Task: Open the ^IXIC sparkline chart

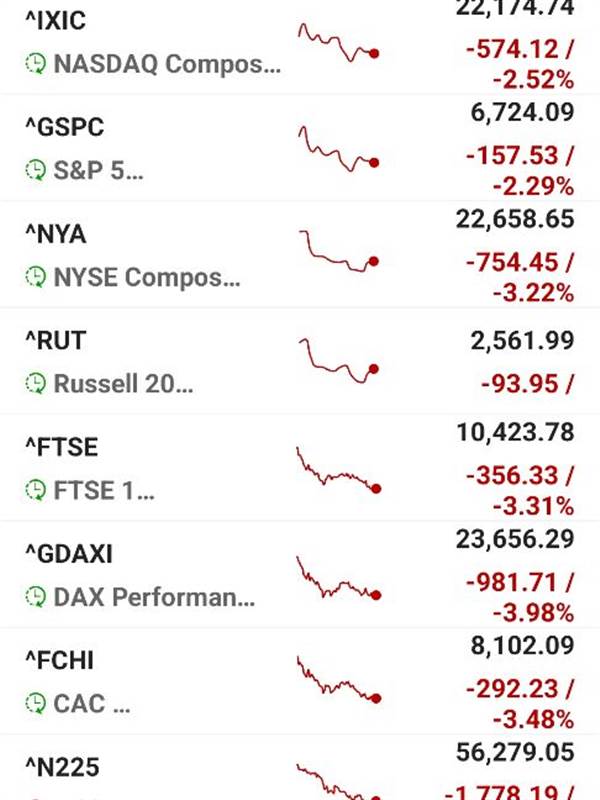Action: 339,42
